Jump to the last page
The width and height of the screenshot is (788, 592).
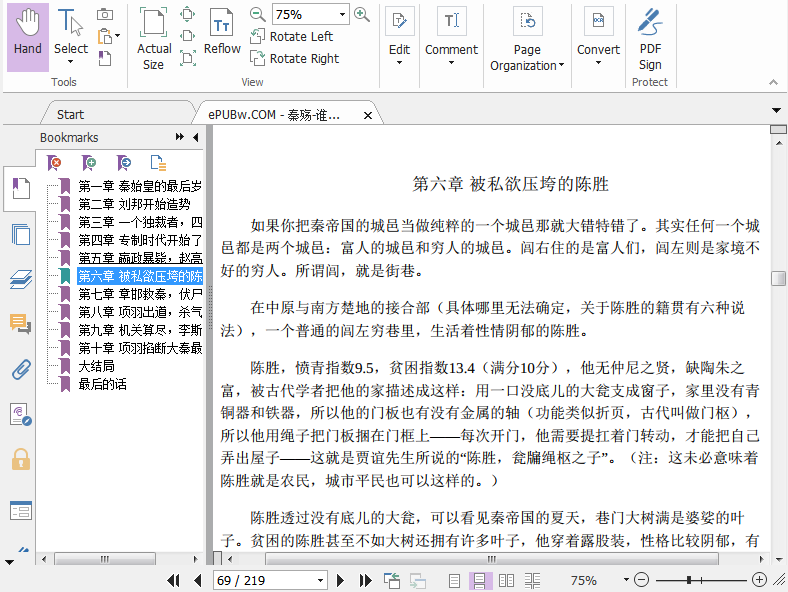pyautogui.click(x=365, y=580)
